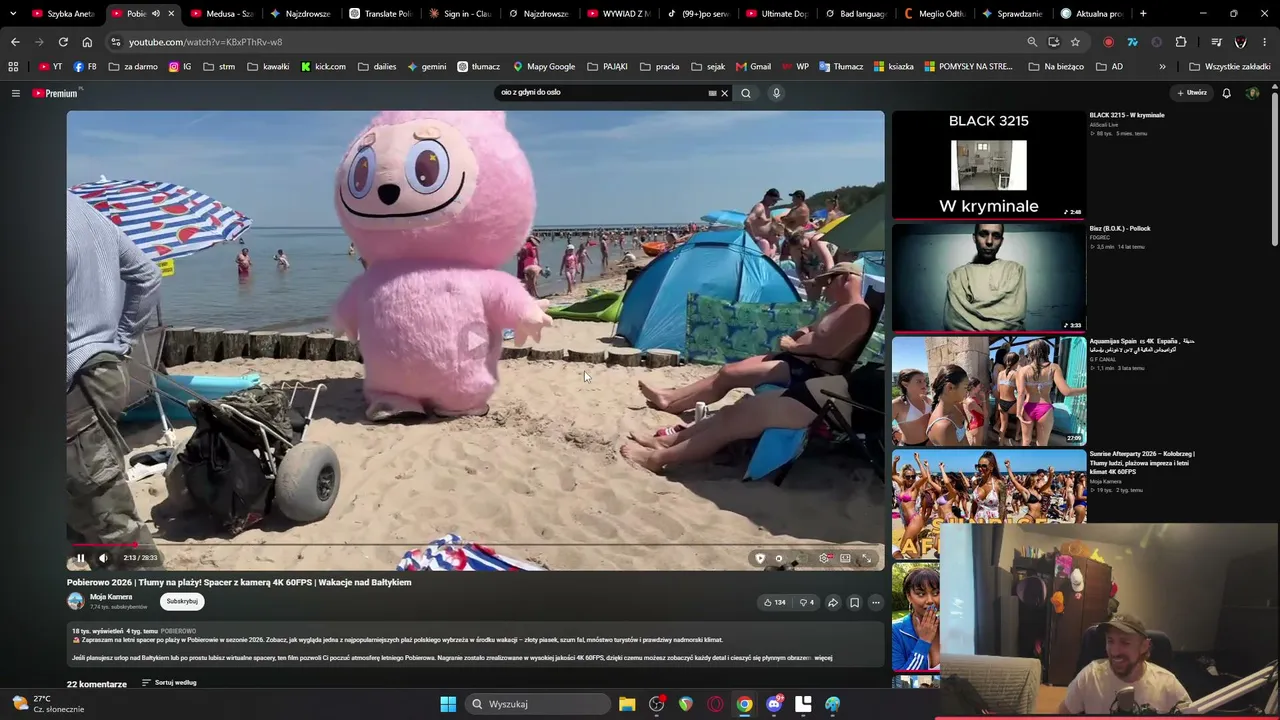Switch to theater mode in the player
Viewport: 1280px width, 720px height.
point(845,558)
